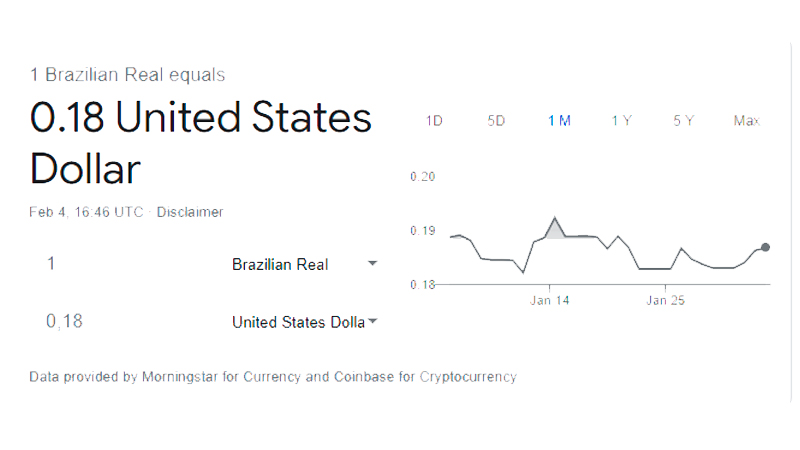Open the Brazilian Real currency selector
The height and width of the screenshot is (450, 800).
pos(304,264)
